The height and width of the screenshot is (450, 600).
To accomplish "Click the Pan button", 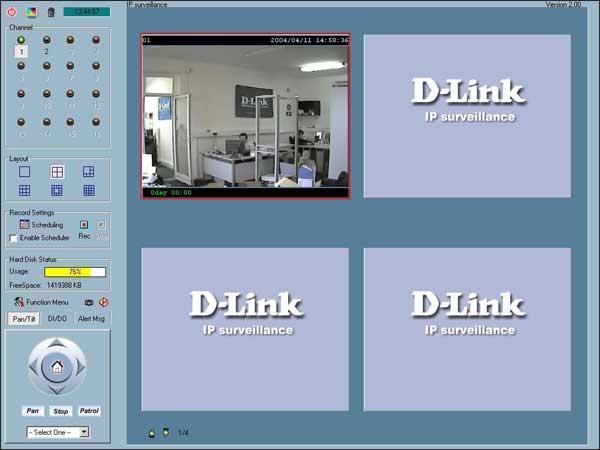I will click(x=33, y=411).
